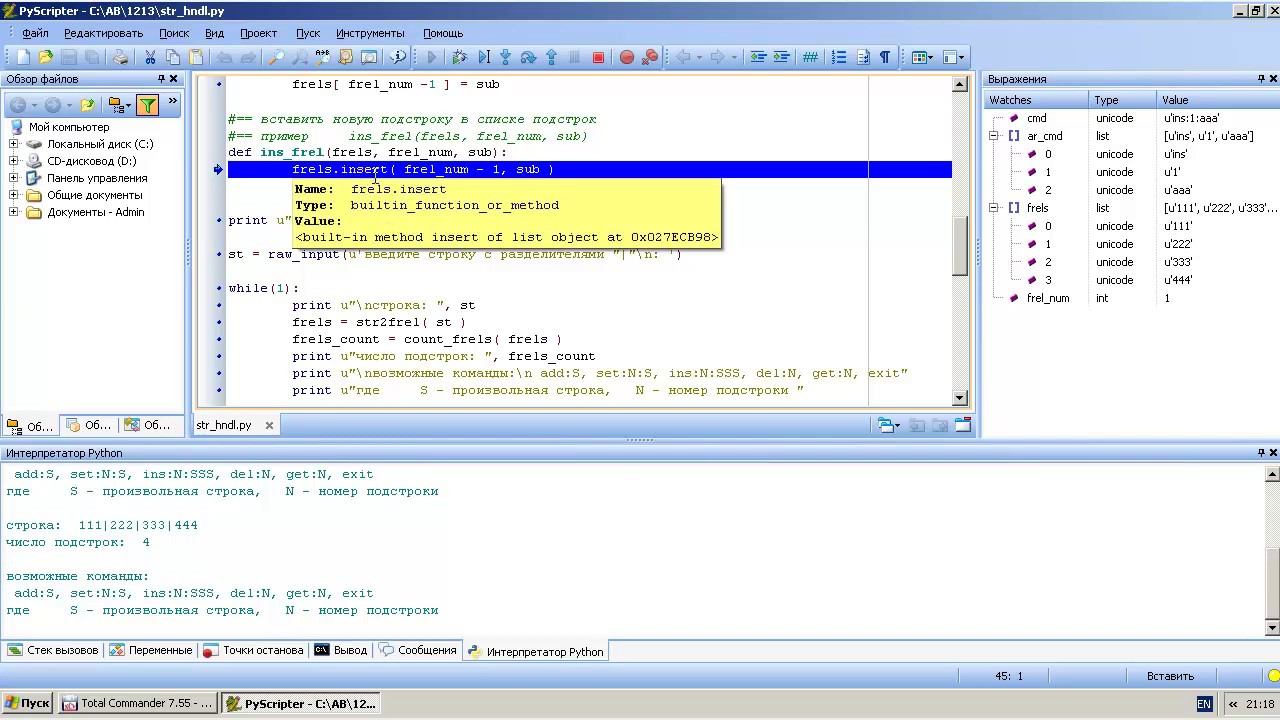This screenshot has width=1280, height=720.
Task: Click the Replace A→B icon
Action: [x=322, y=57]
